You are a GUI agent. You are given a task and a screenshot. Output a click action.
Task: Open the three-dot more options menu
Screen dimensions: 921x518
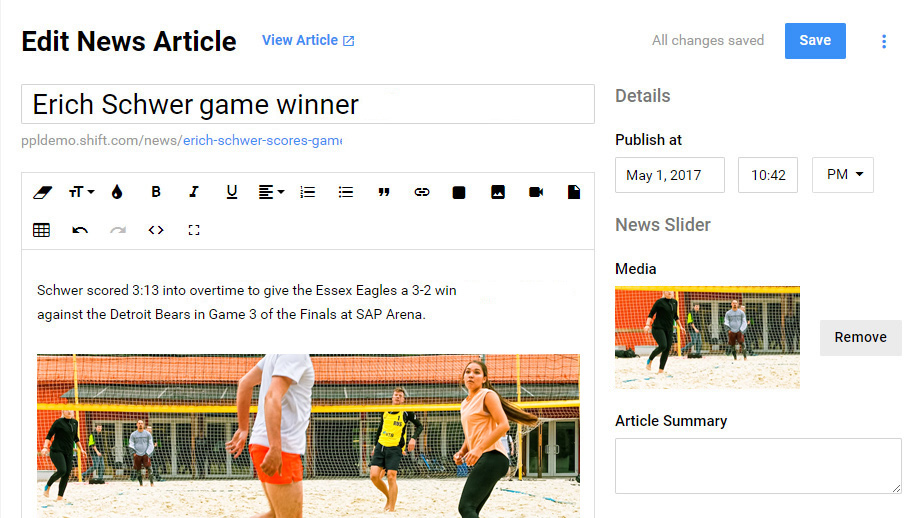point(883,41)
